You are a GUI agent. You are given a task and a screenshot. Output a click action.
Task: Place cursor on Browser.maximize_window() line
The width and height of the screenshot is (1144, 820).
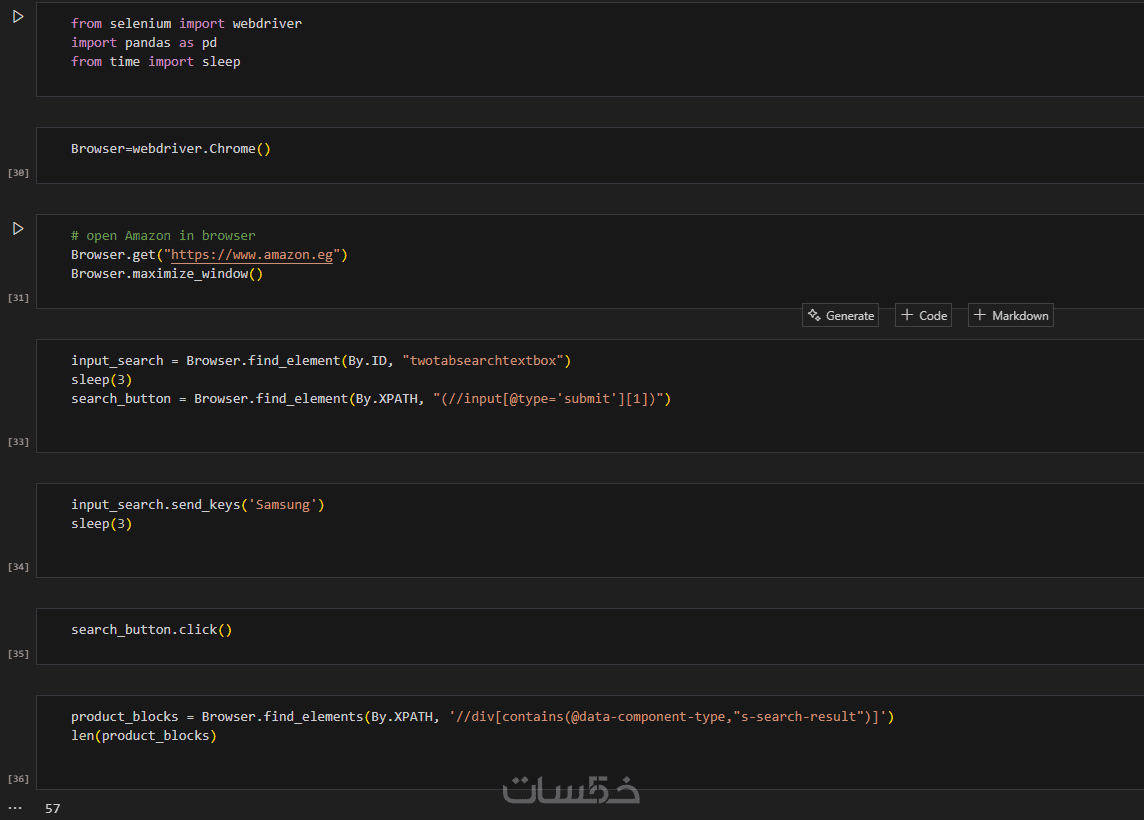pos(167,274)
